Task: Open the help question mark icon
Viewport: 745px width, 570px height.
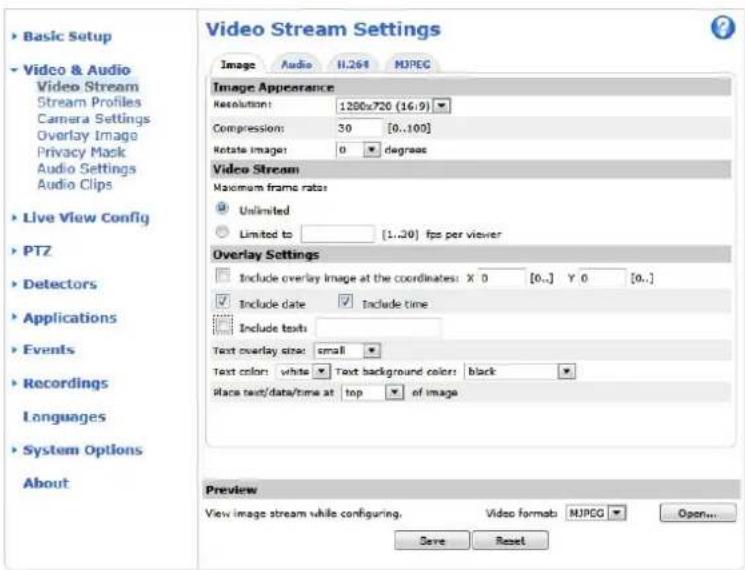Action: 723,28
